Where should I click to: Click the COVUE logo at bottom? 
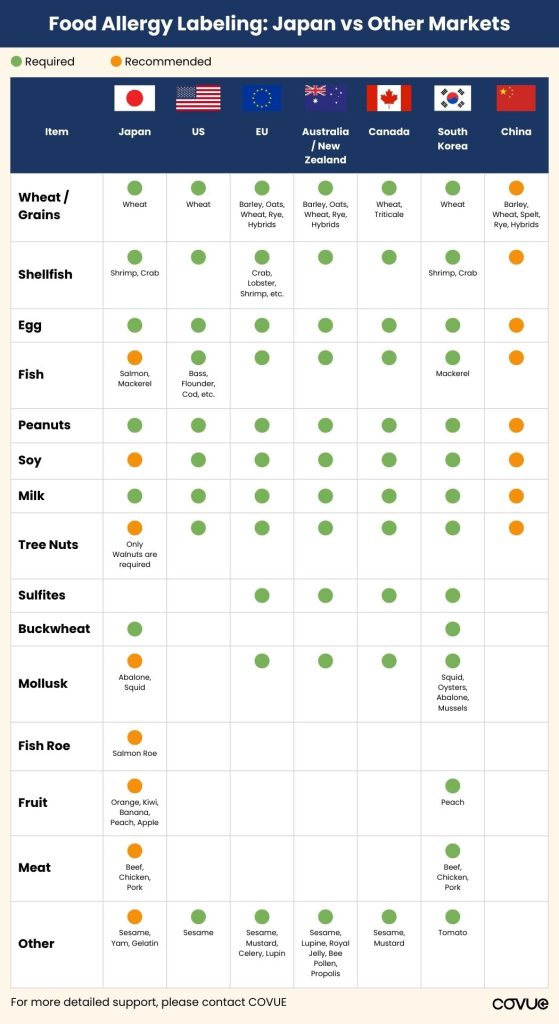pos(520,1004)
